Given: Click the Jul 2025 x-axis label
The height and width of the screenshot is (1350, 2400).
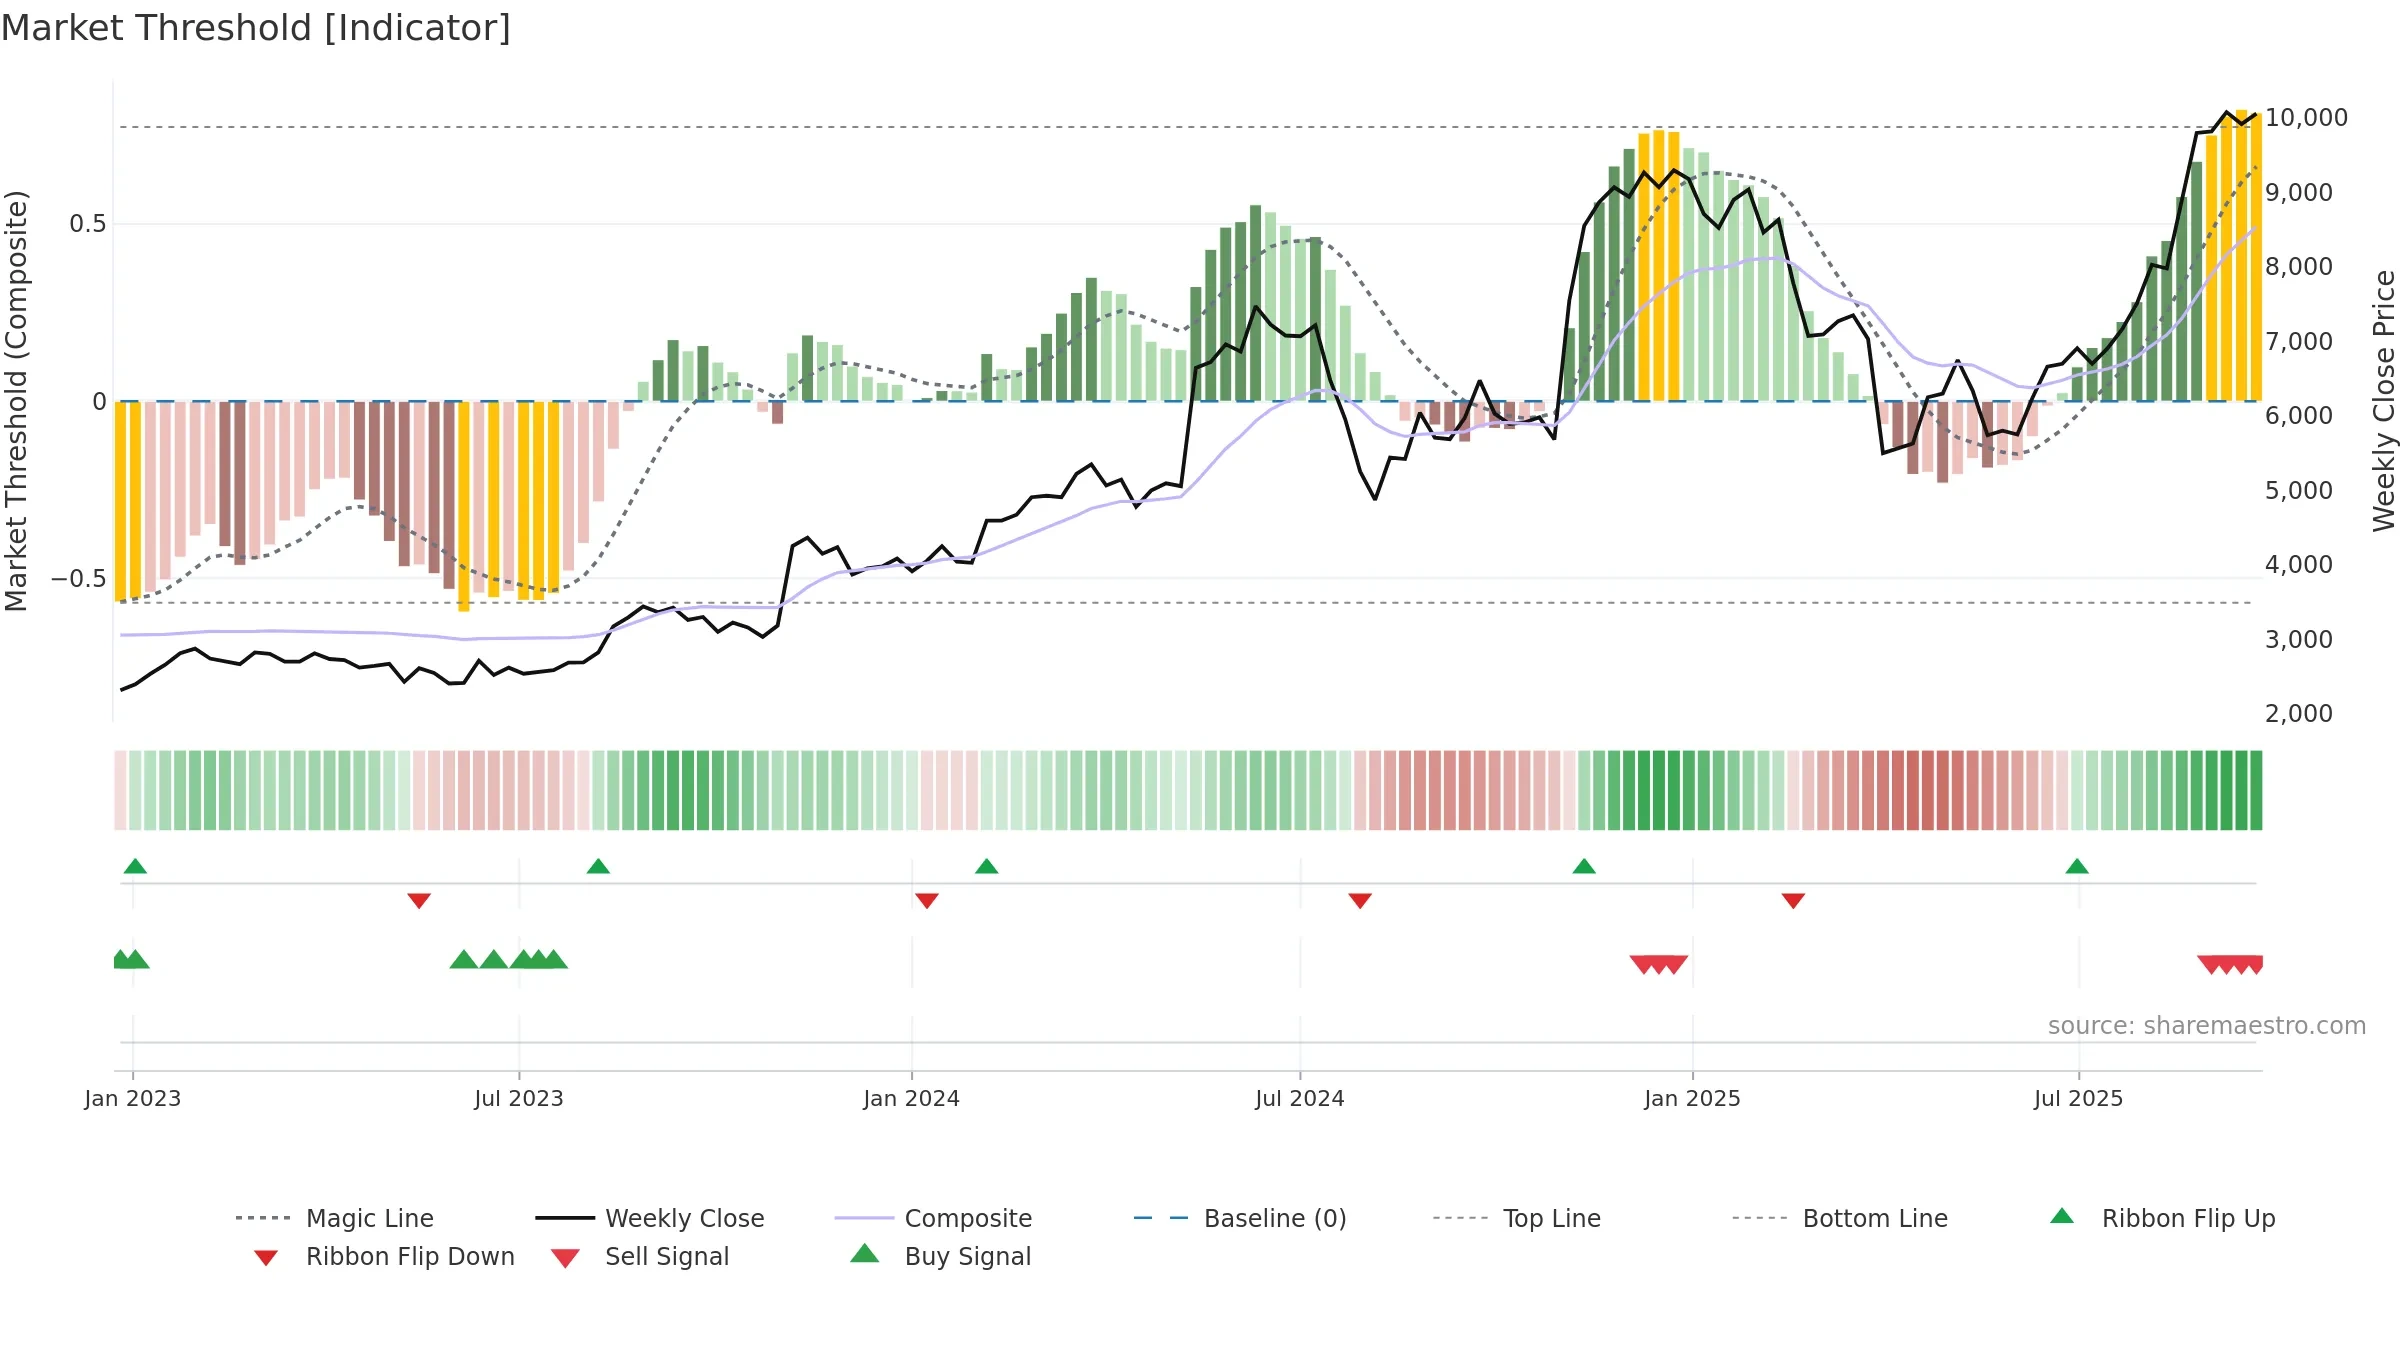Looking at the screenshot, I should click(2079, 1098).
